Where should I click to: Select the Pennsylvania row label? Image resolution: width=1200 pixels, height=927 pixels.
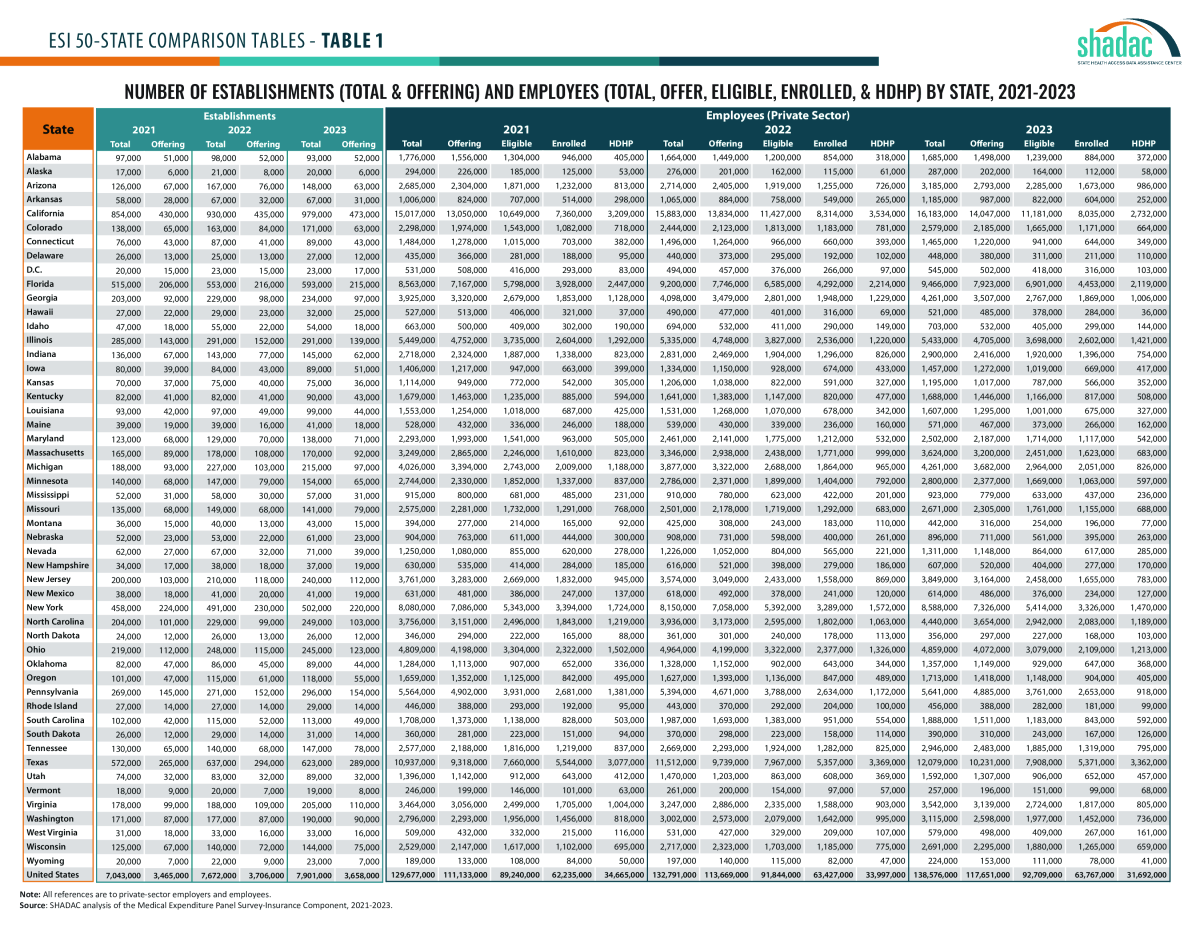(52, 691)
